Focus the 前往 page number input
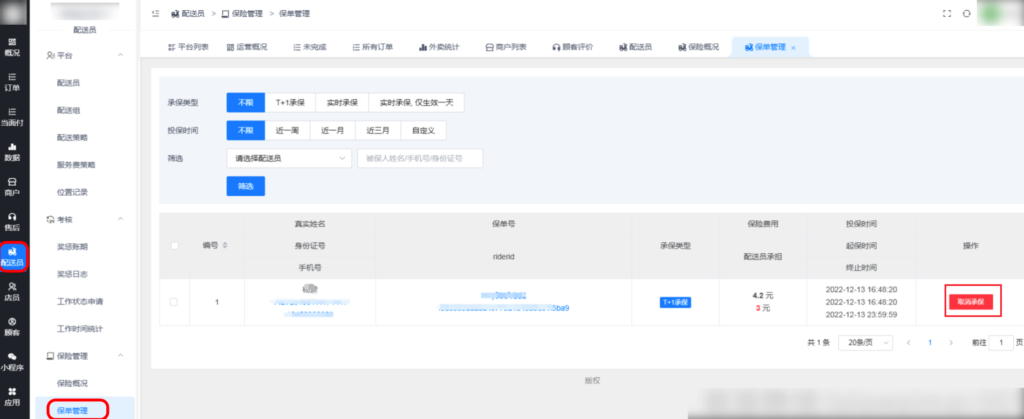This screenshot has height=419, width=1024. click(1001, 343)
